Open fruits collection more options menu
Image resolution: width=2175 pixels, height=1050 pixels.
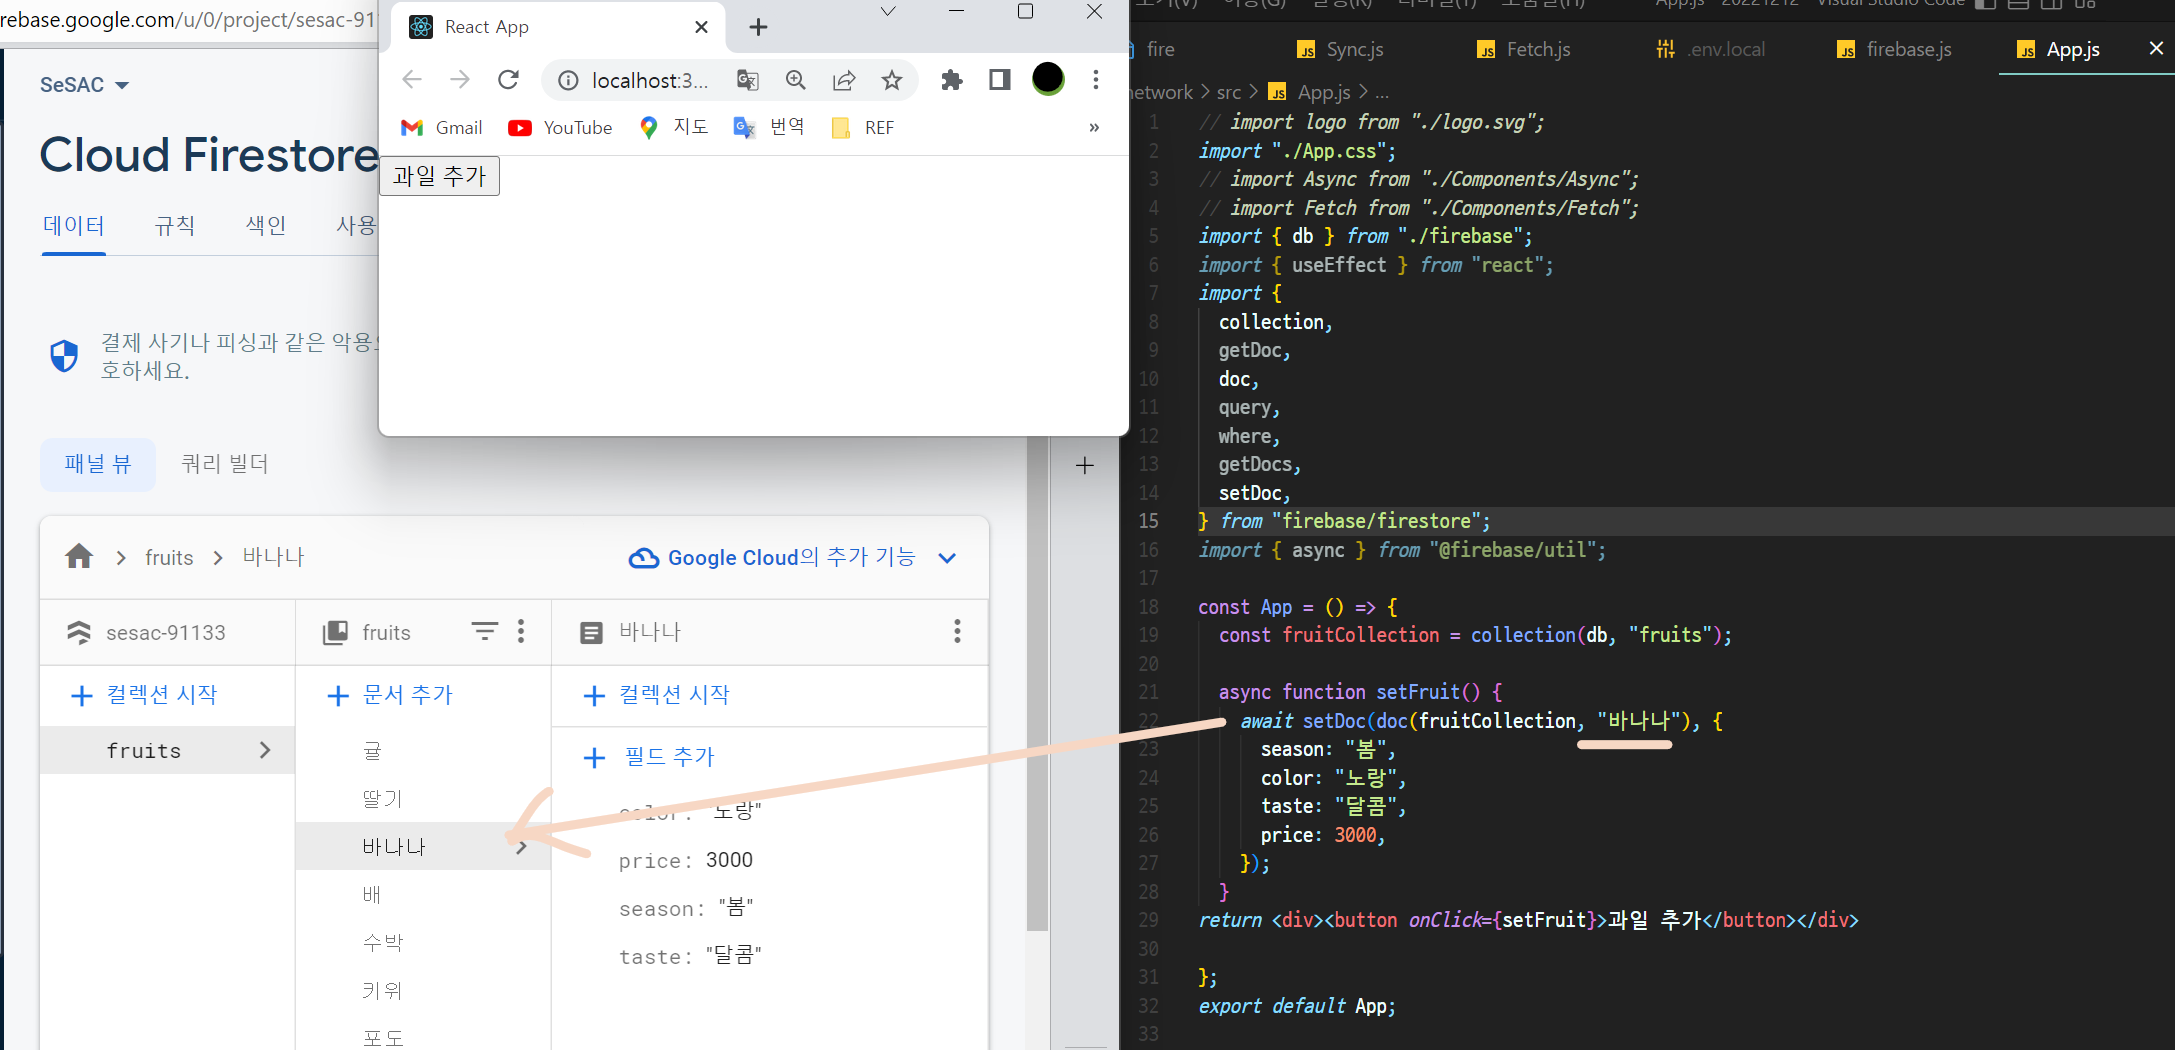(x=521, y=631)
